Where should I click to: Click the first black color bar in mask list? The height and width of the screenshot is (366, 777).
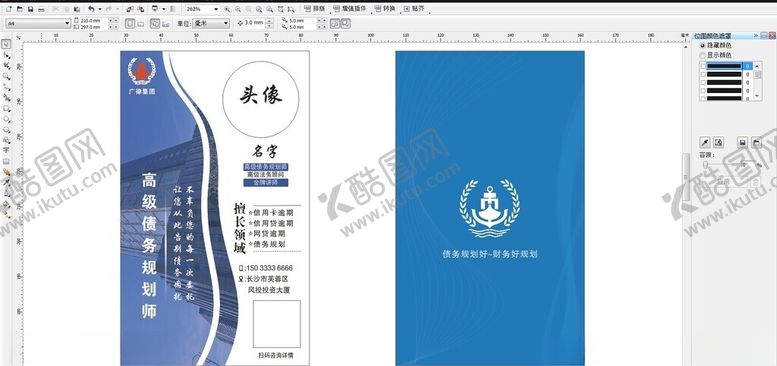723,66
